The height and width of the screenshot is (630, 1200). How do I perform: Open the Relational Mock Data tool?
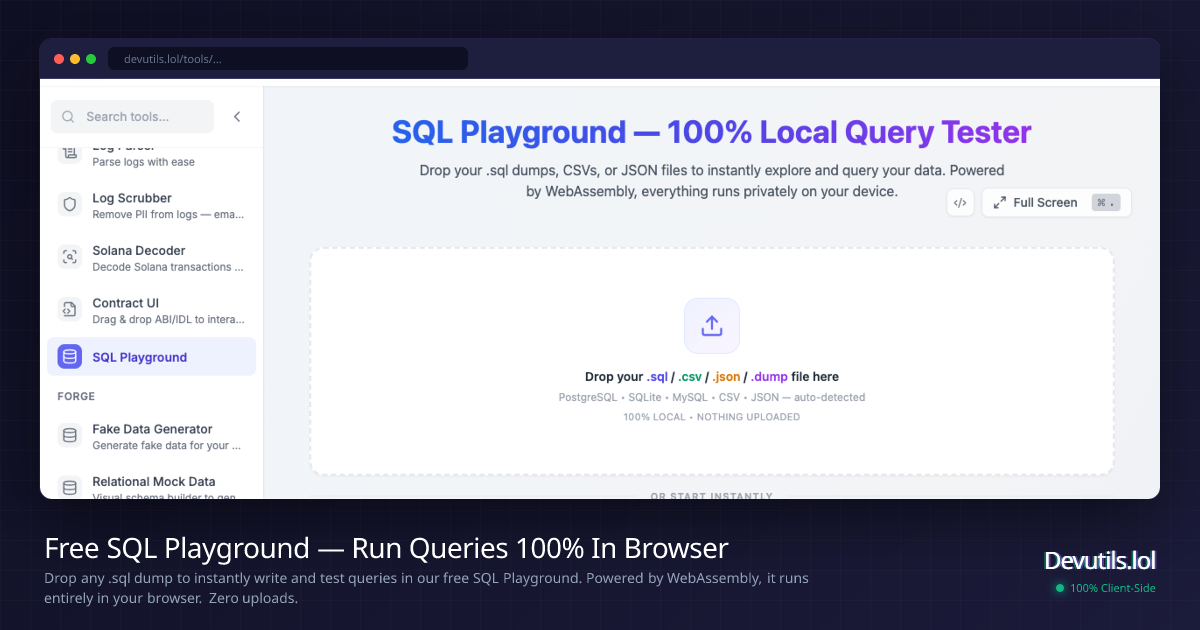pos(151,486)
